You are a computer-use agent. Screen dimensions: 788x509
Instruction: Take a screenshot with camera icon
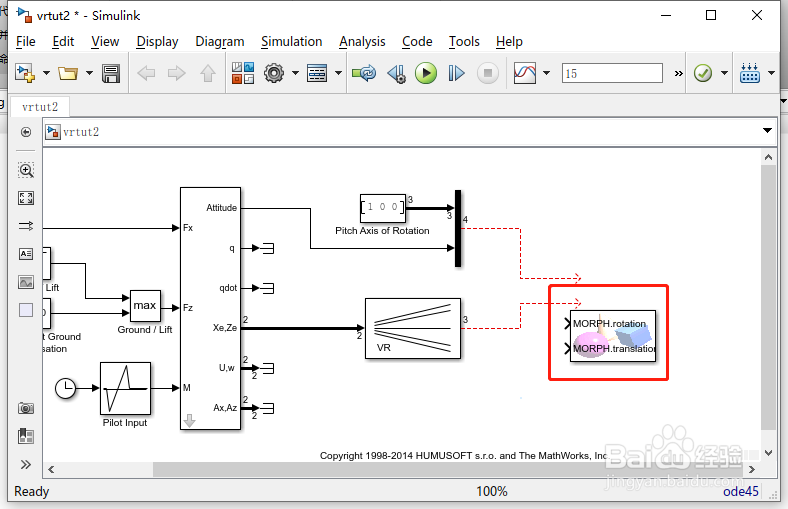pos(26,408)
